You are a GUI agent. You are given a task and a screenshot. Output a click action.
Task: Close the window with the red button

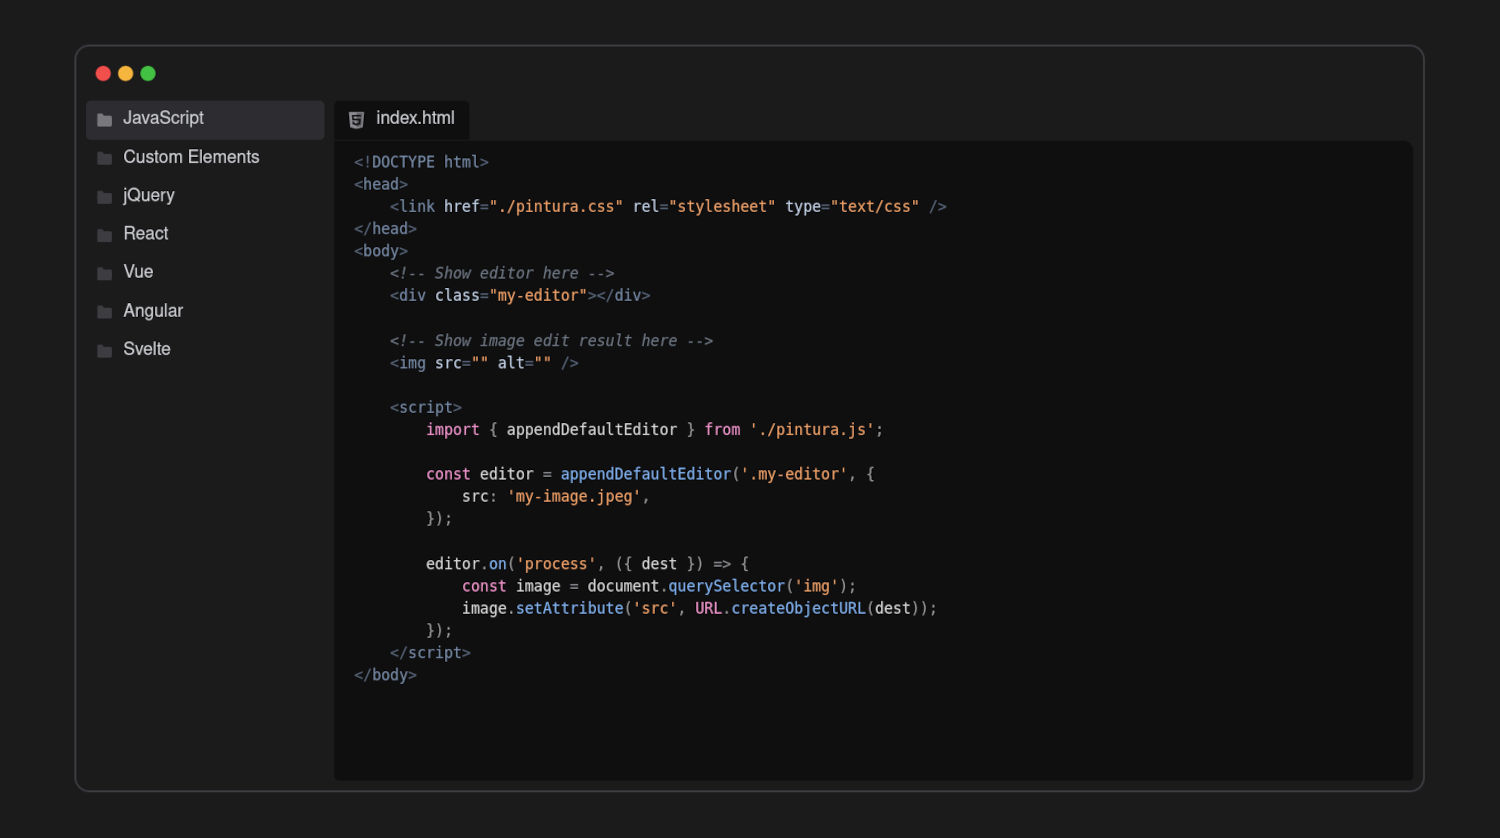[x=103, y=73]
